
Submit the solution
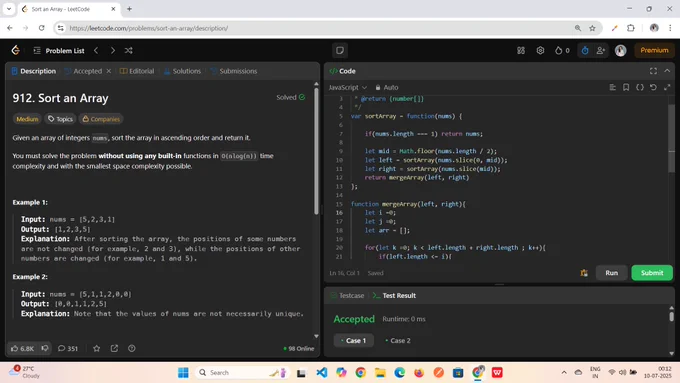tap(652, 273)
